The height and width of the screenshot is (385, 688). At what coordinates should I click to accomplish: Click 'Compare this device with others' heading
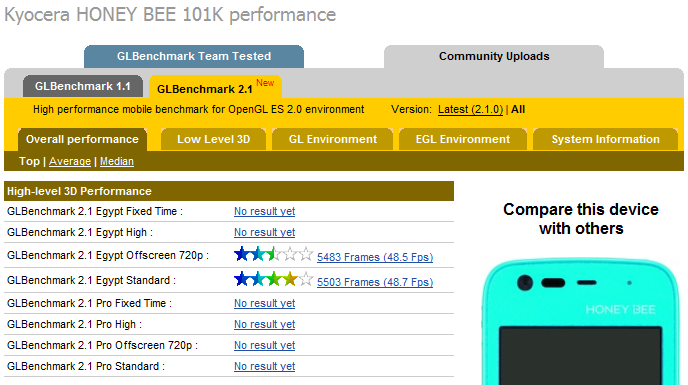[x=581, y=219]
